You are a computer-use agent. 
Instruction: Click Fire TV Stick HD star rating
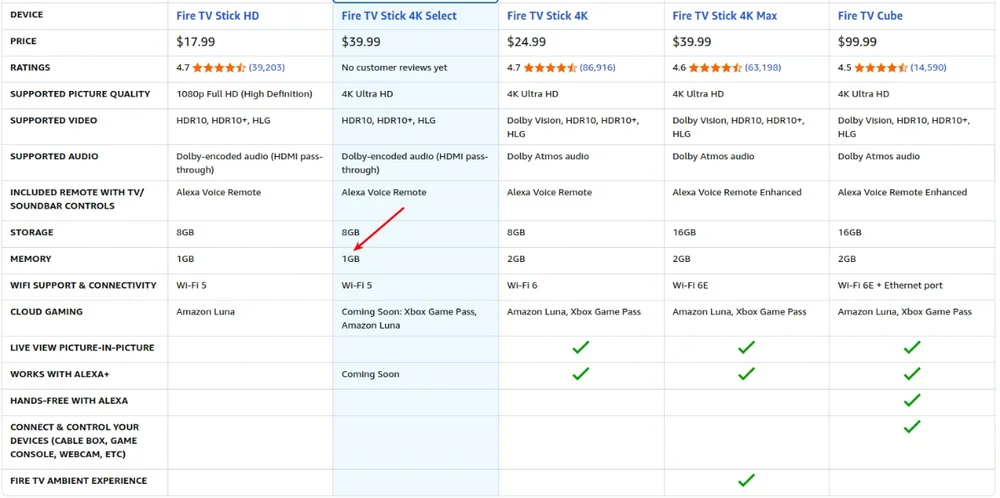point(219,68)
